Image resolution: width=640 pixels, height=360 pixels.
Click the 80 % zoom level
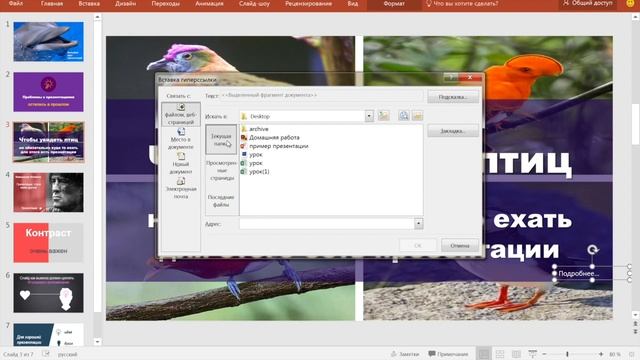tap(615, 354)
